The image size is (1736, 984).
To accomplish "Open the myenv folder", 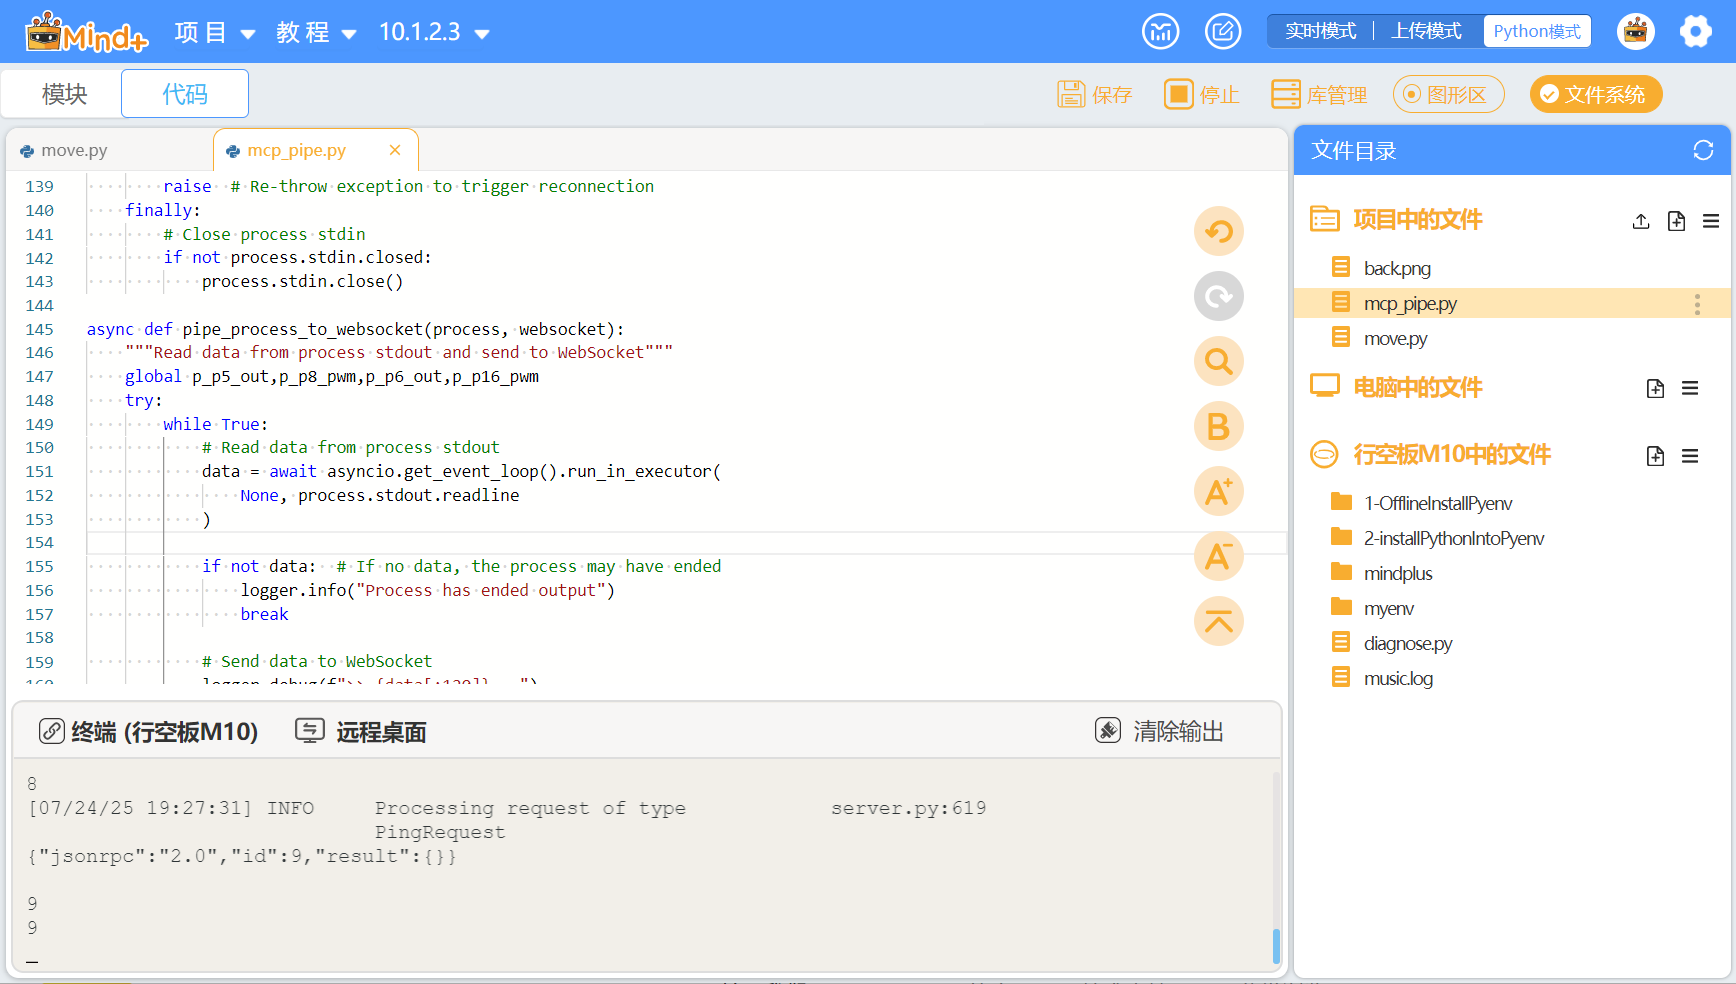I will tap(1388, 608).
